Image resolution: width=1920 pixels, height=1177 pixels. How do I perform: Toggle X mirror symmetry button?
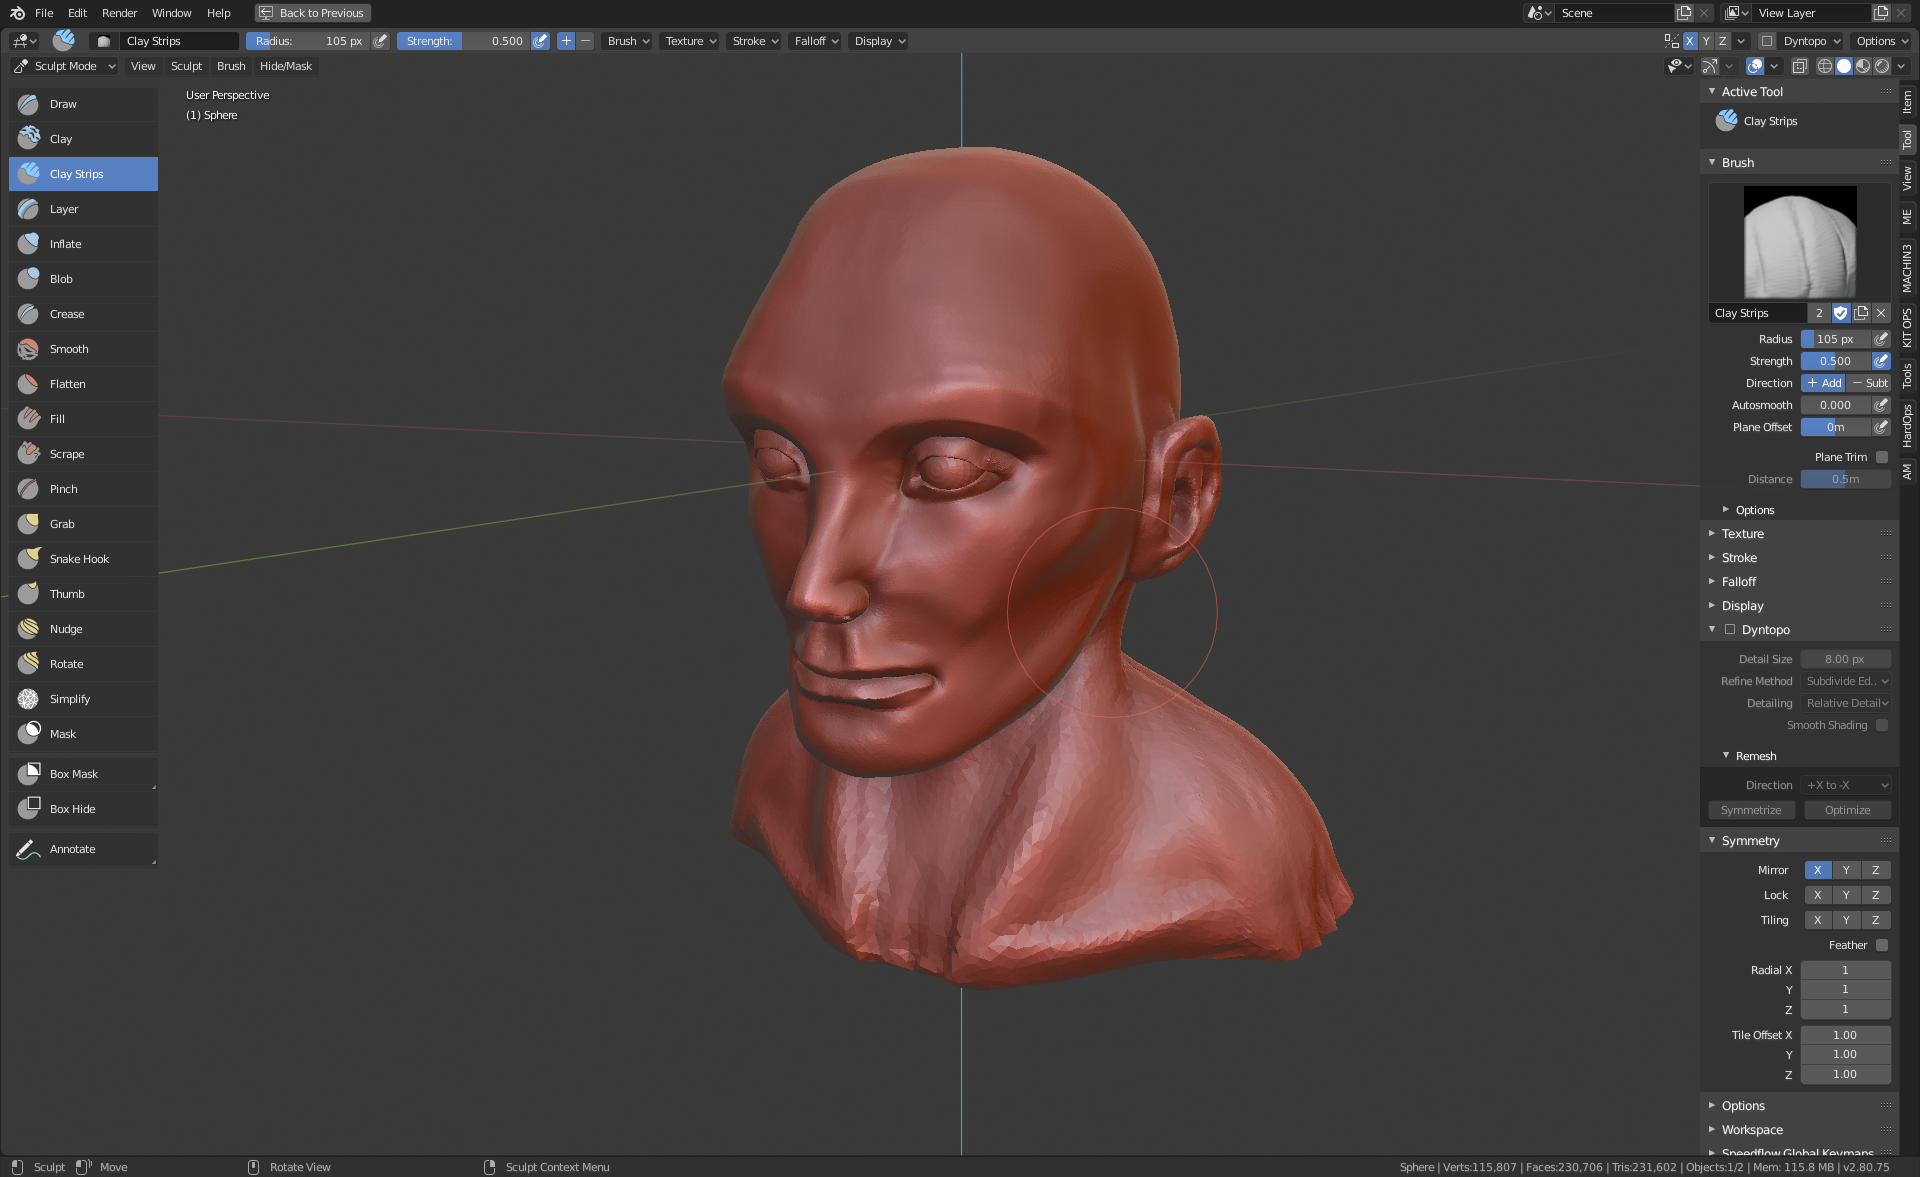(x=1817, y=870)
